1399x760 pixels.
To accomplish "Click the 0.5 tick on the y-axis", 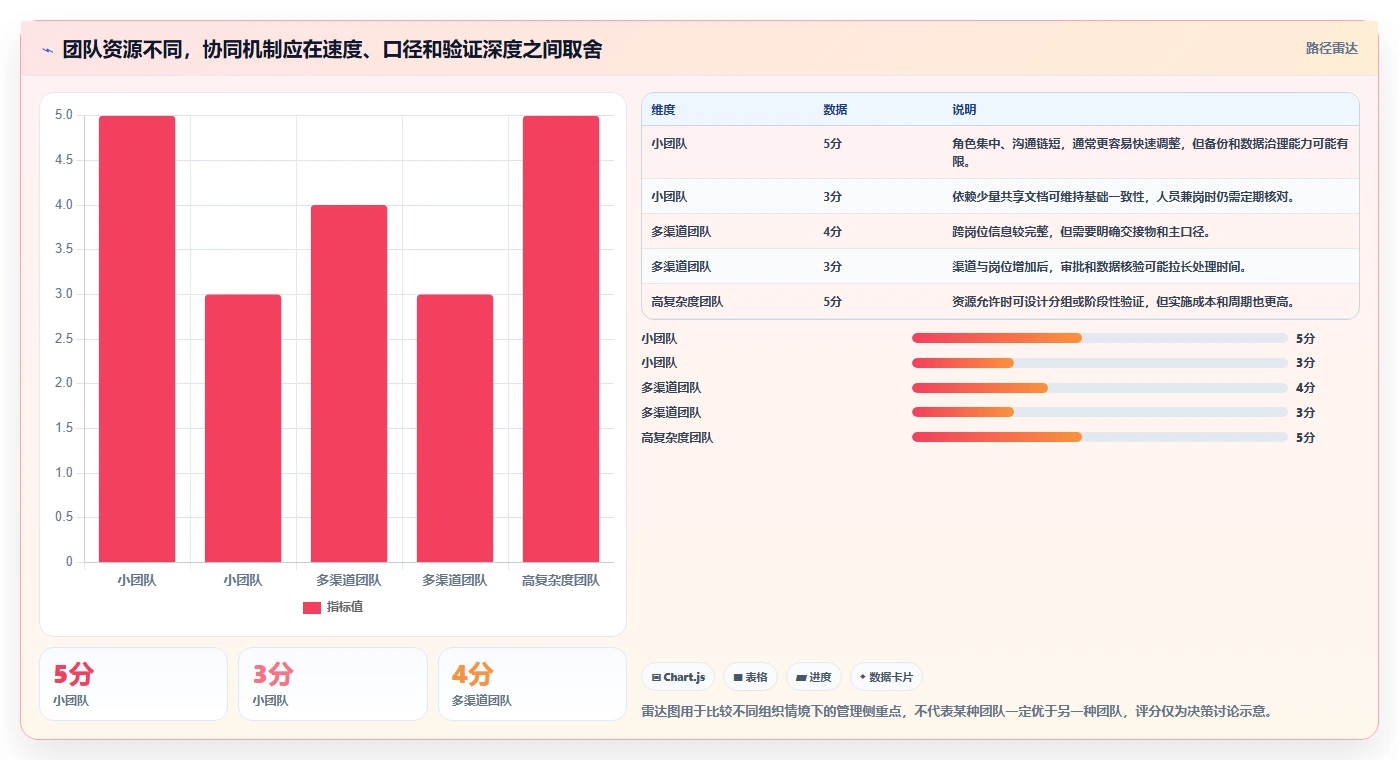I will click(x=63, y=517).
